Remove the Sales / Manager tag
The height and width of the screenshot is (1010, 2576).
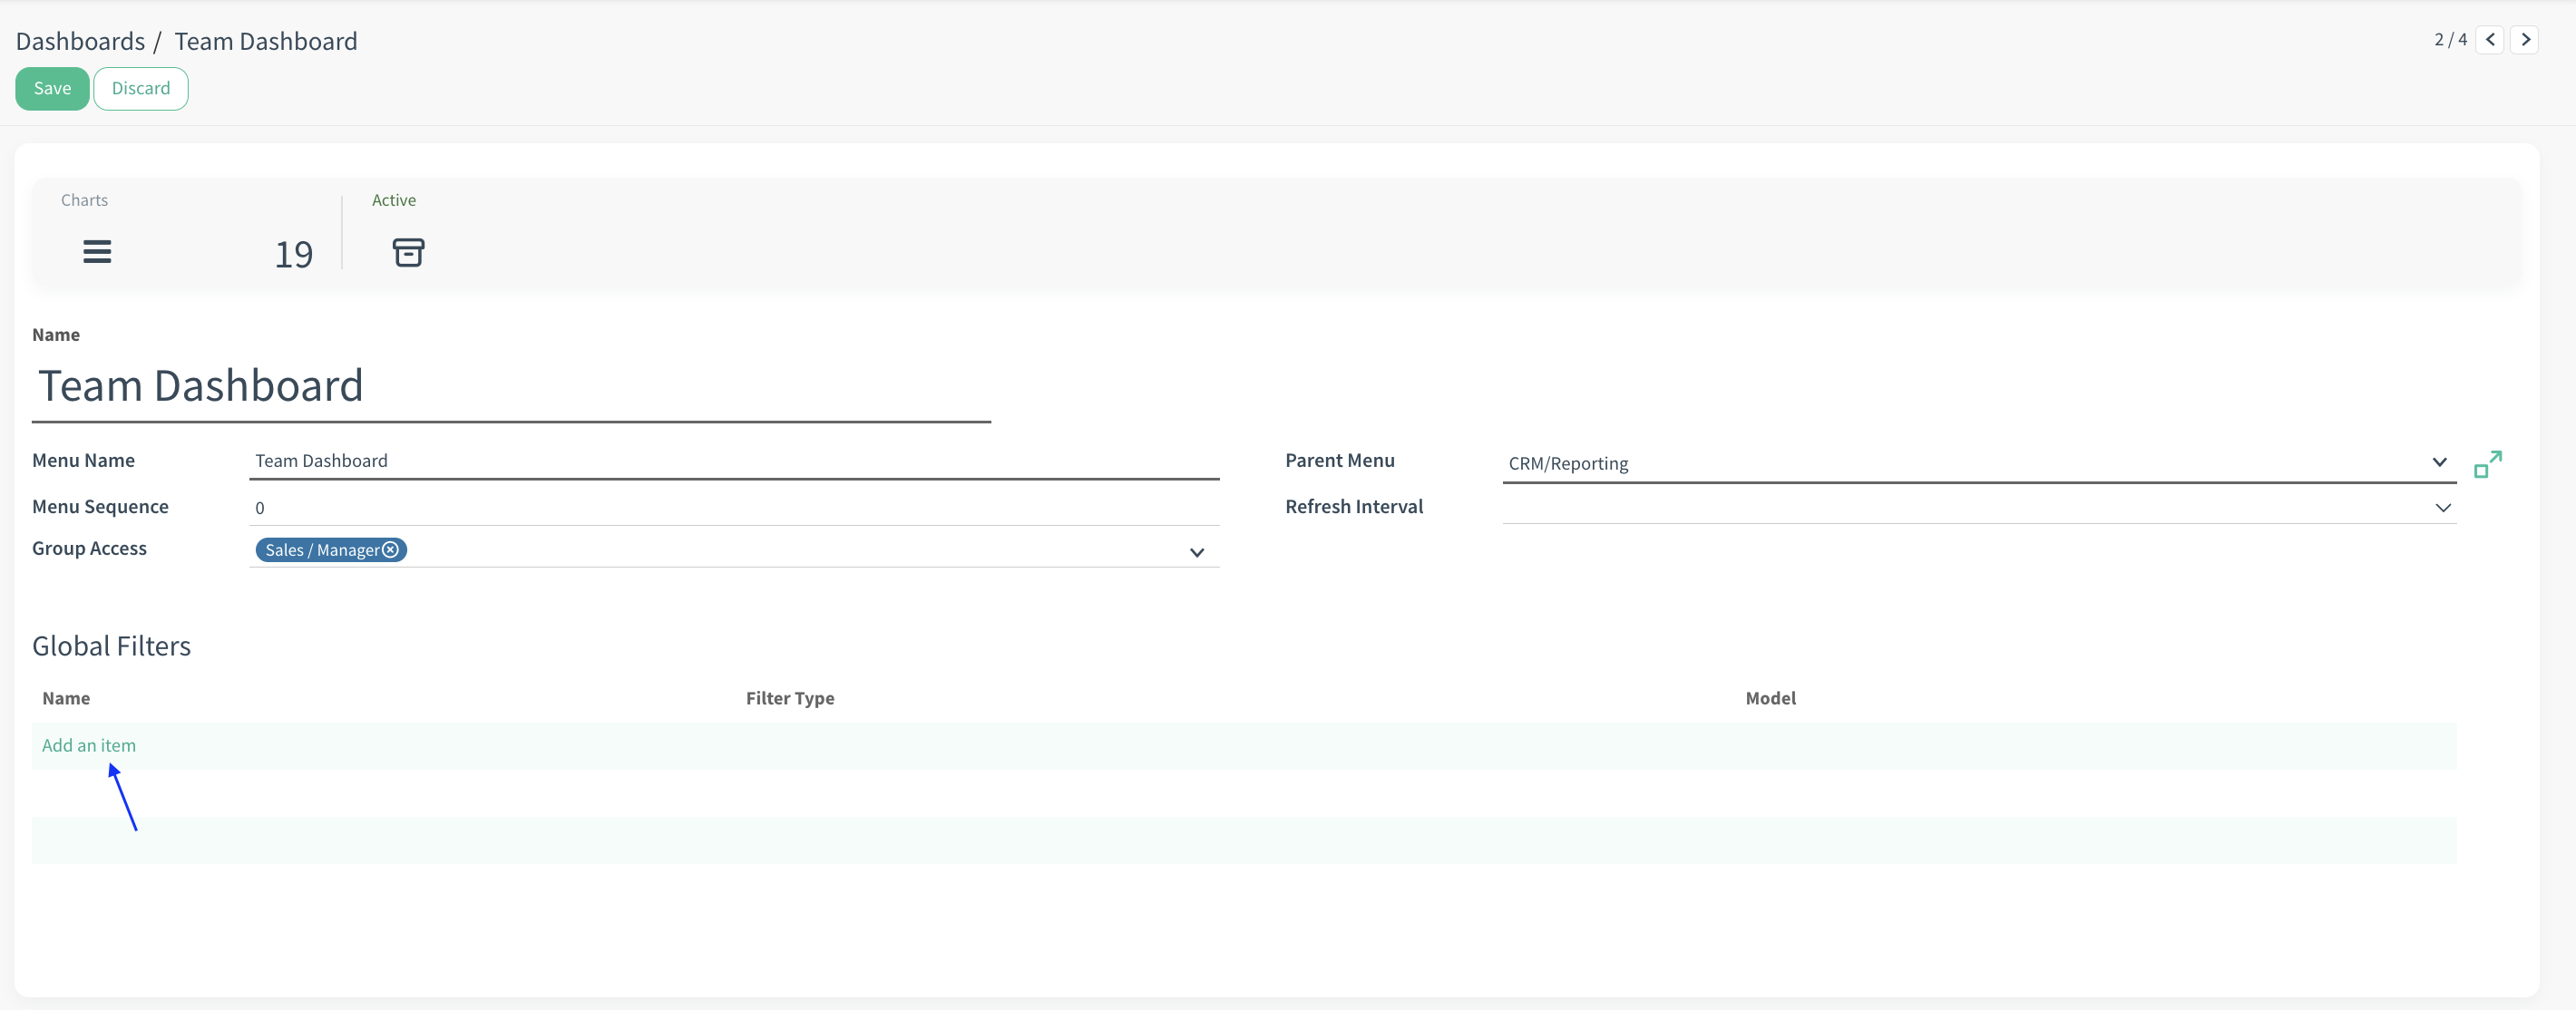tap(391, 550)
